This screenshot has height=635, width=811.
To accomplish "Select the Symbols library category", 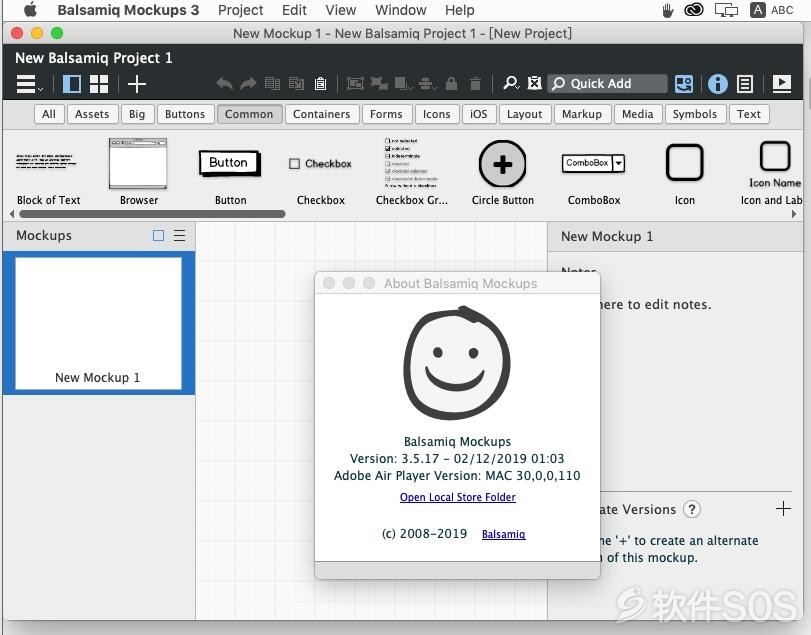I will click(695, 114).
